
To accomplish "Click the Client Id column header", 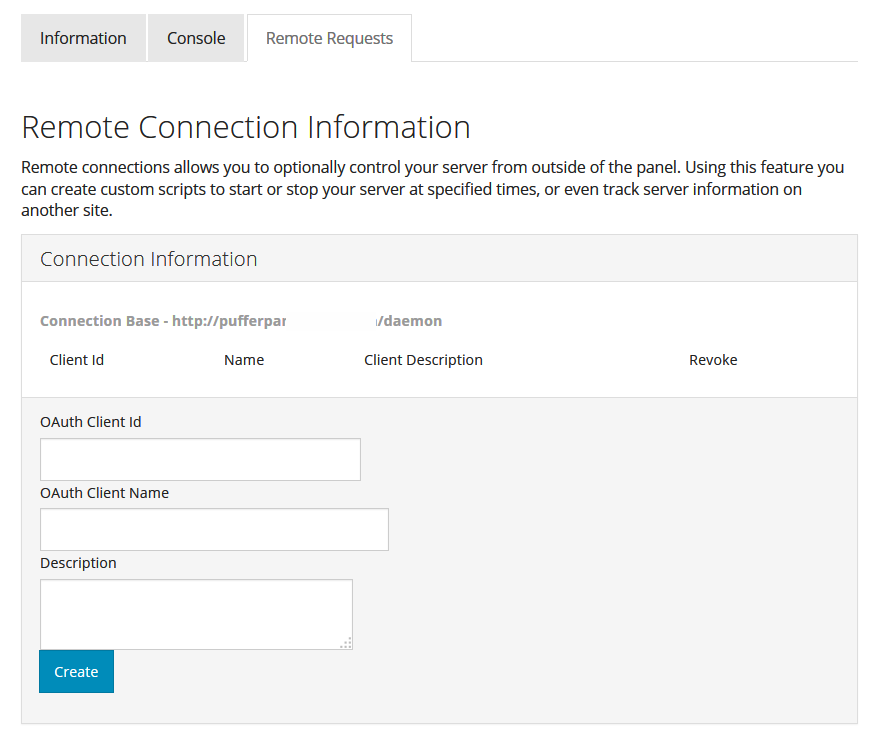I will coord(77,360).
